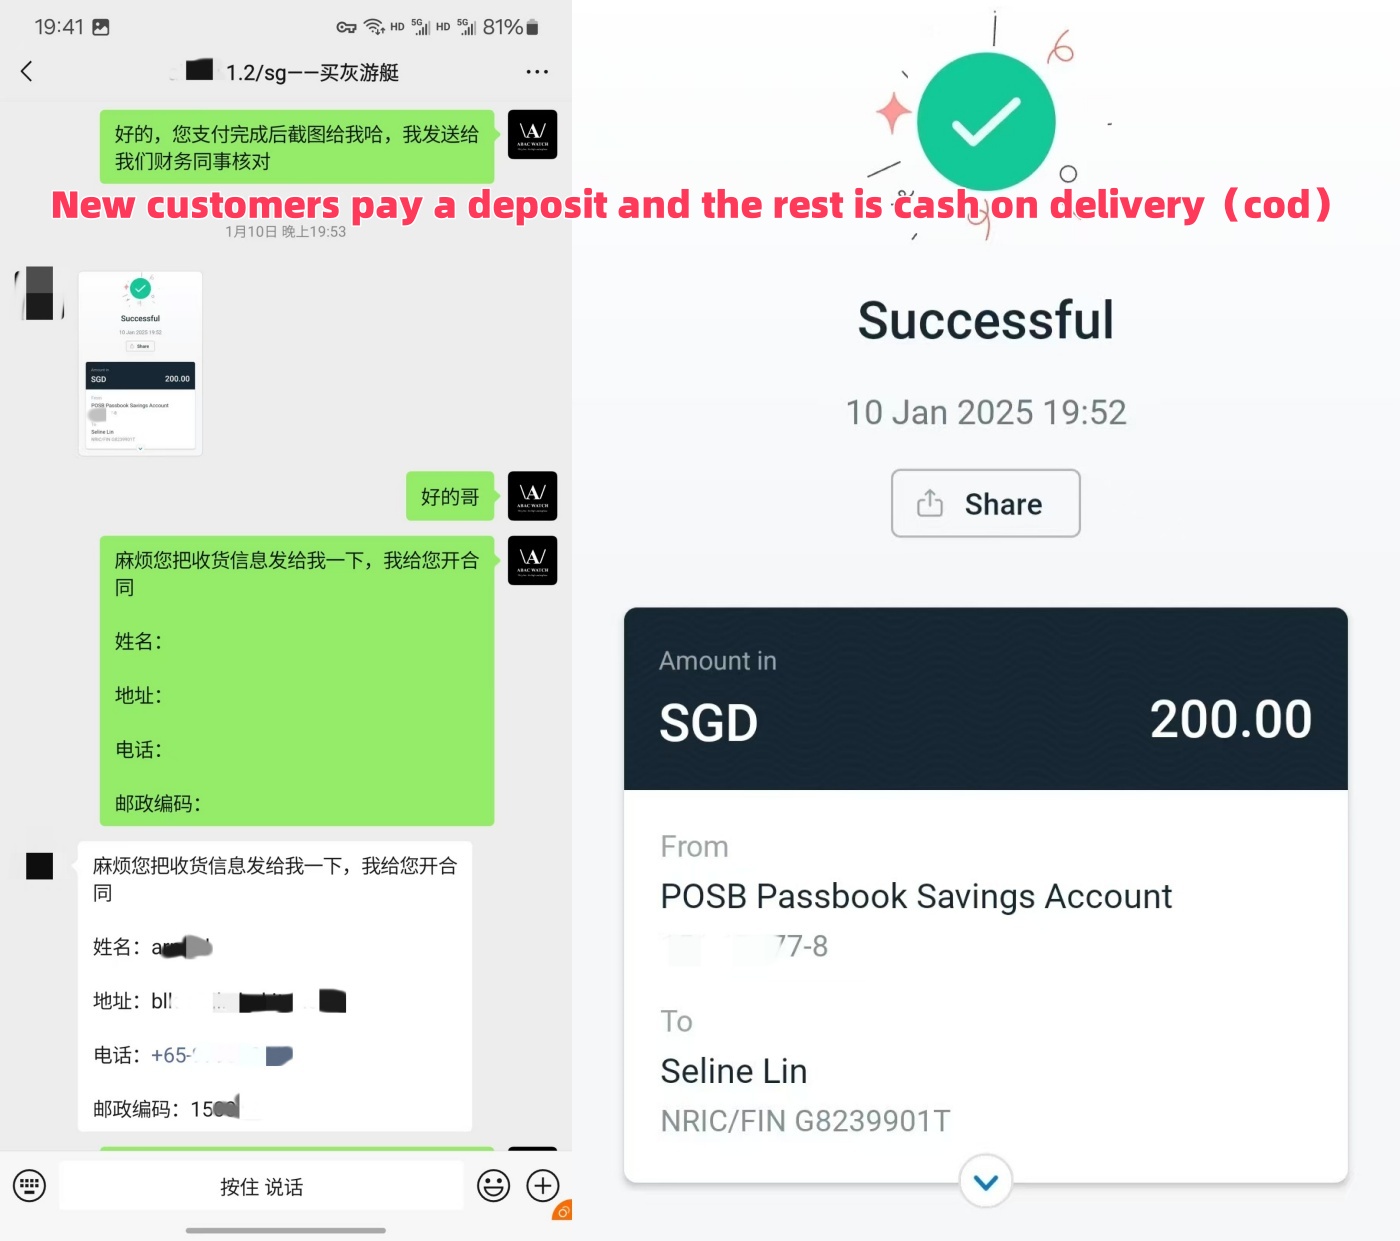Tap the battery status icon
The width and height of the screenshot is (1400, 1241).
click(532, 27)
